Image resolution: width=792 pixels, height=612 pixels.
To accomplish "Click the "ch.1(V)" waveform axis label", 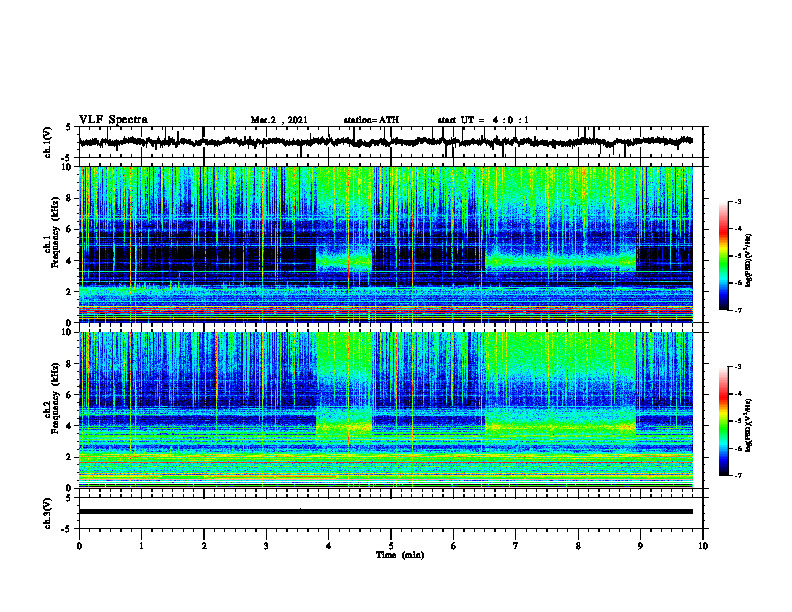I will coord(48,142).
